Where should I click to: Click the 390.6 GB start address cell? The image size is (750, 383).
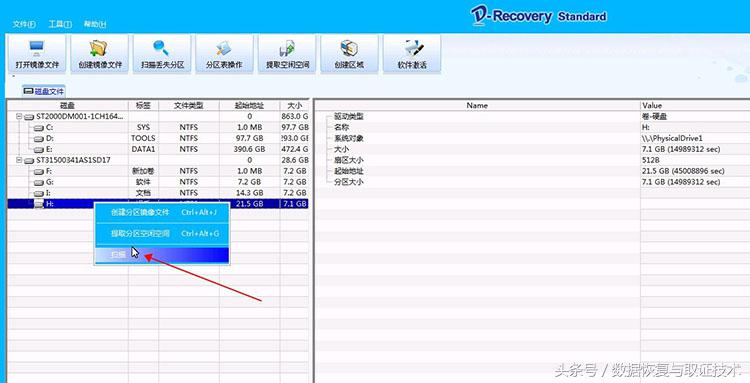(249, 149)
